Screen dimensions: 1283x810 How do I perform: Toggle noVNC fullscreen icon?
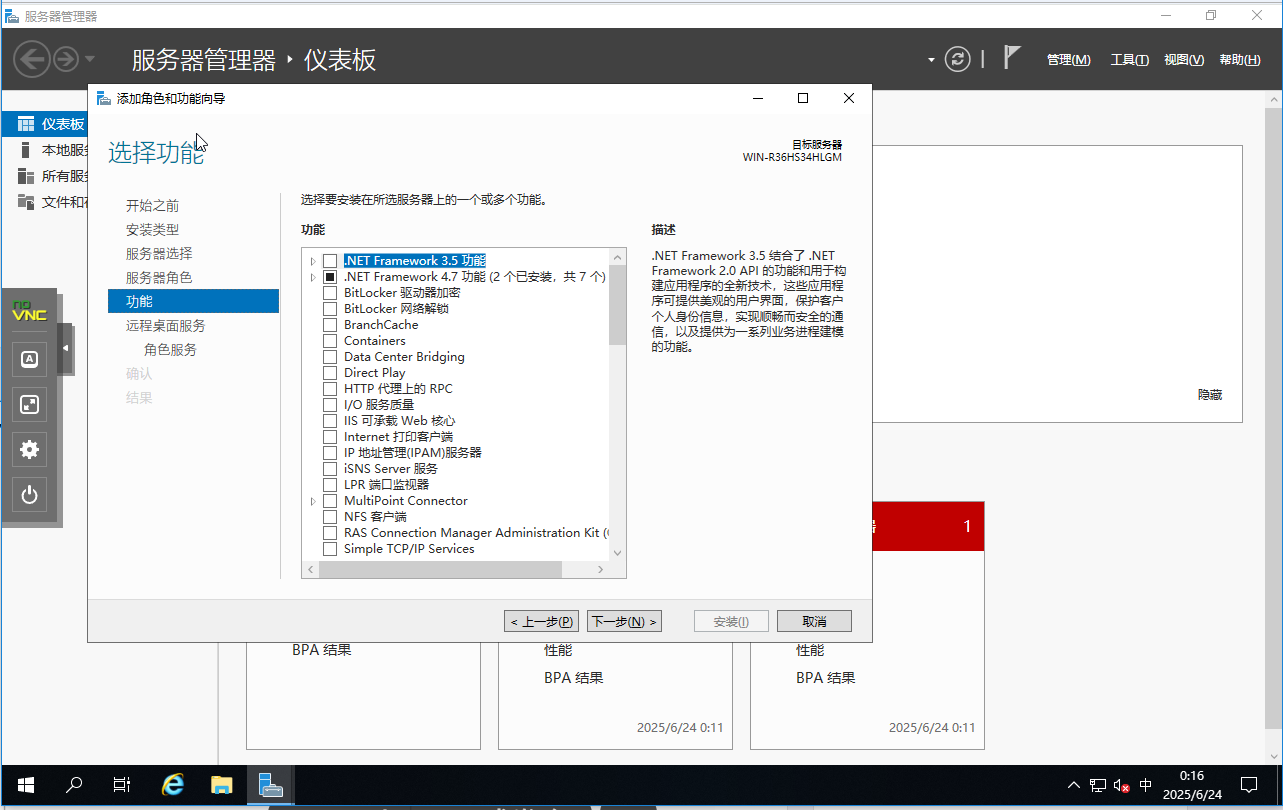29,405
